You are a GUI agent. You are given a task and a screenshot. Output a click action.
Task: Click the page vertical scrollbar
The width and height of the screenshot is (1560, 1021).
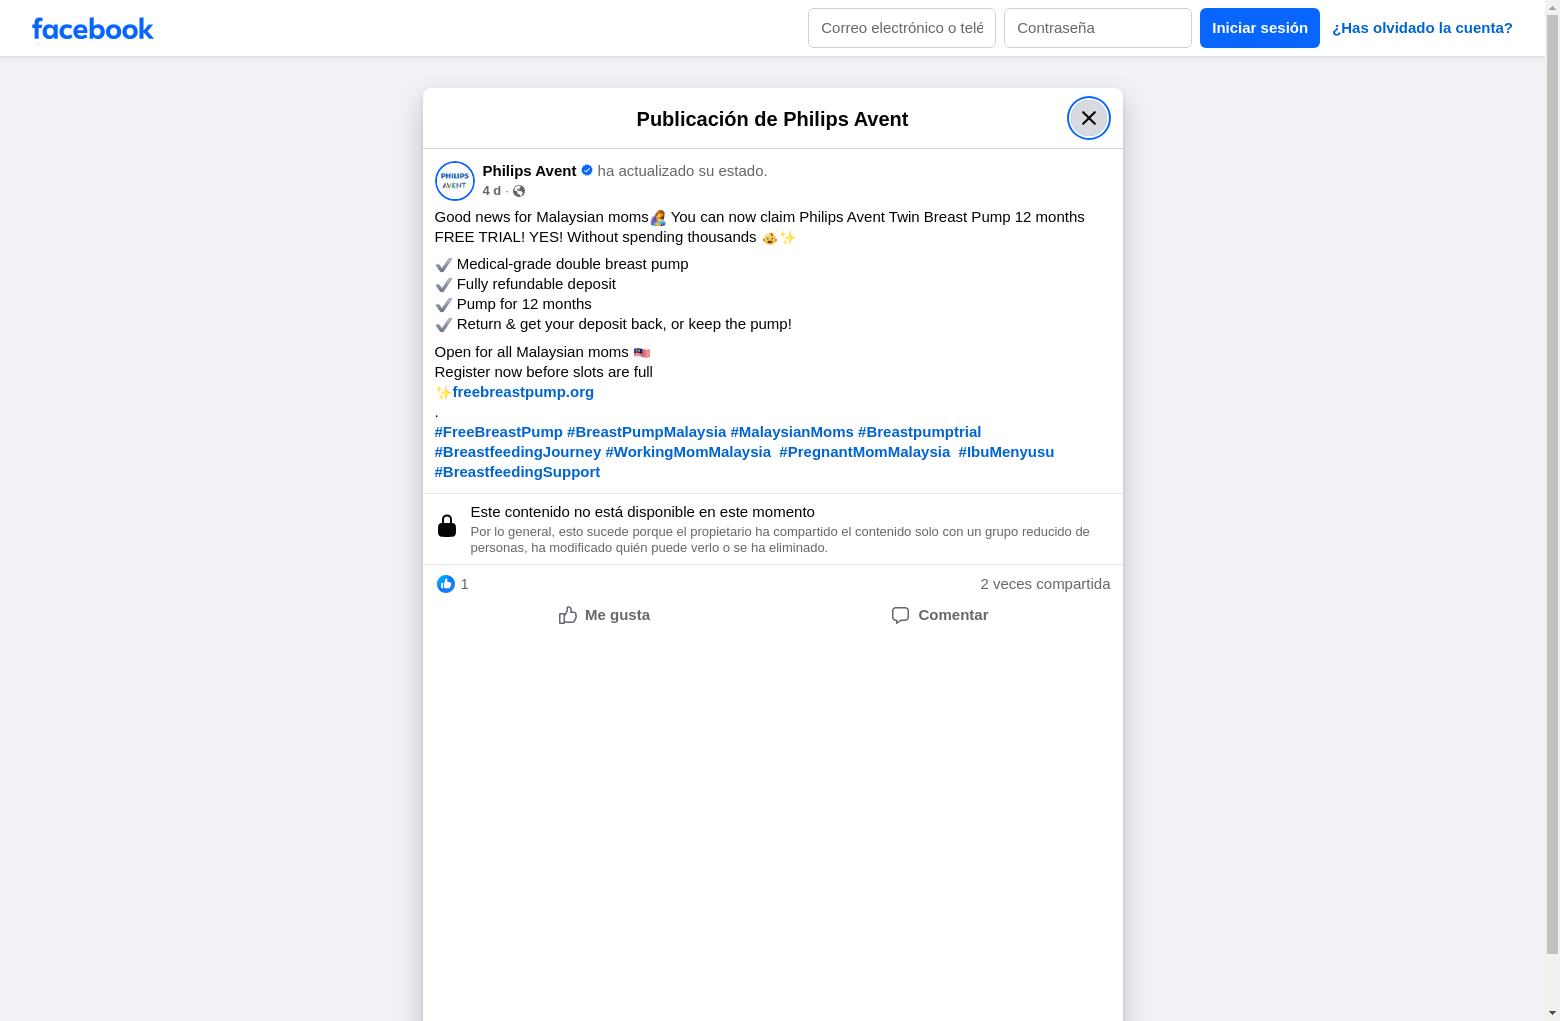[x=1552, y=485]
